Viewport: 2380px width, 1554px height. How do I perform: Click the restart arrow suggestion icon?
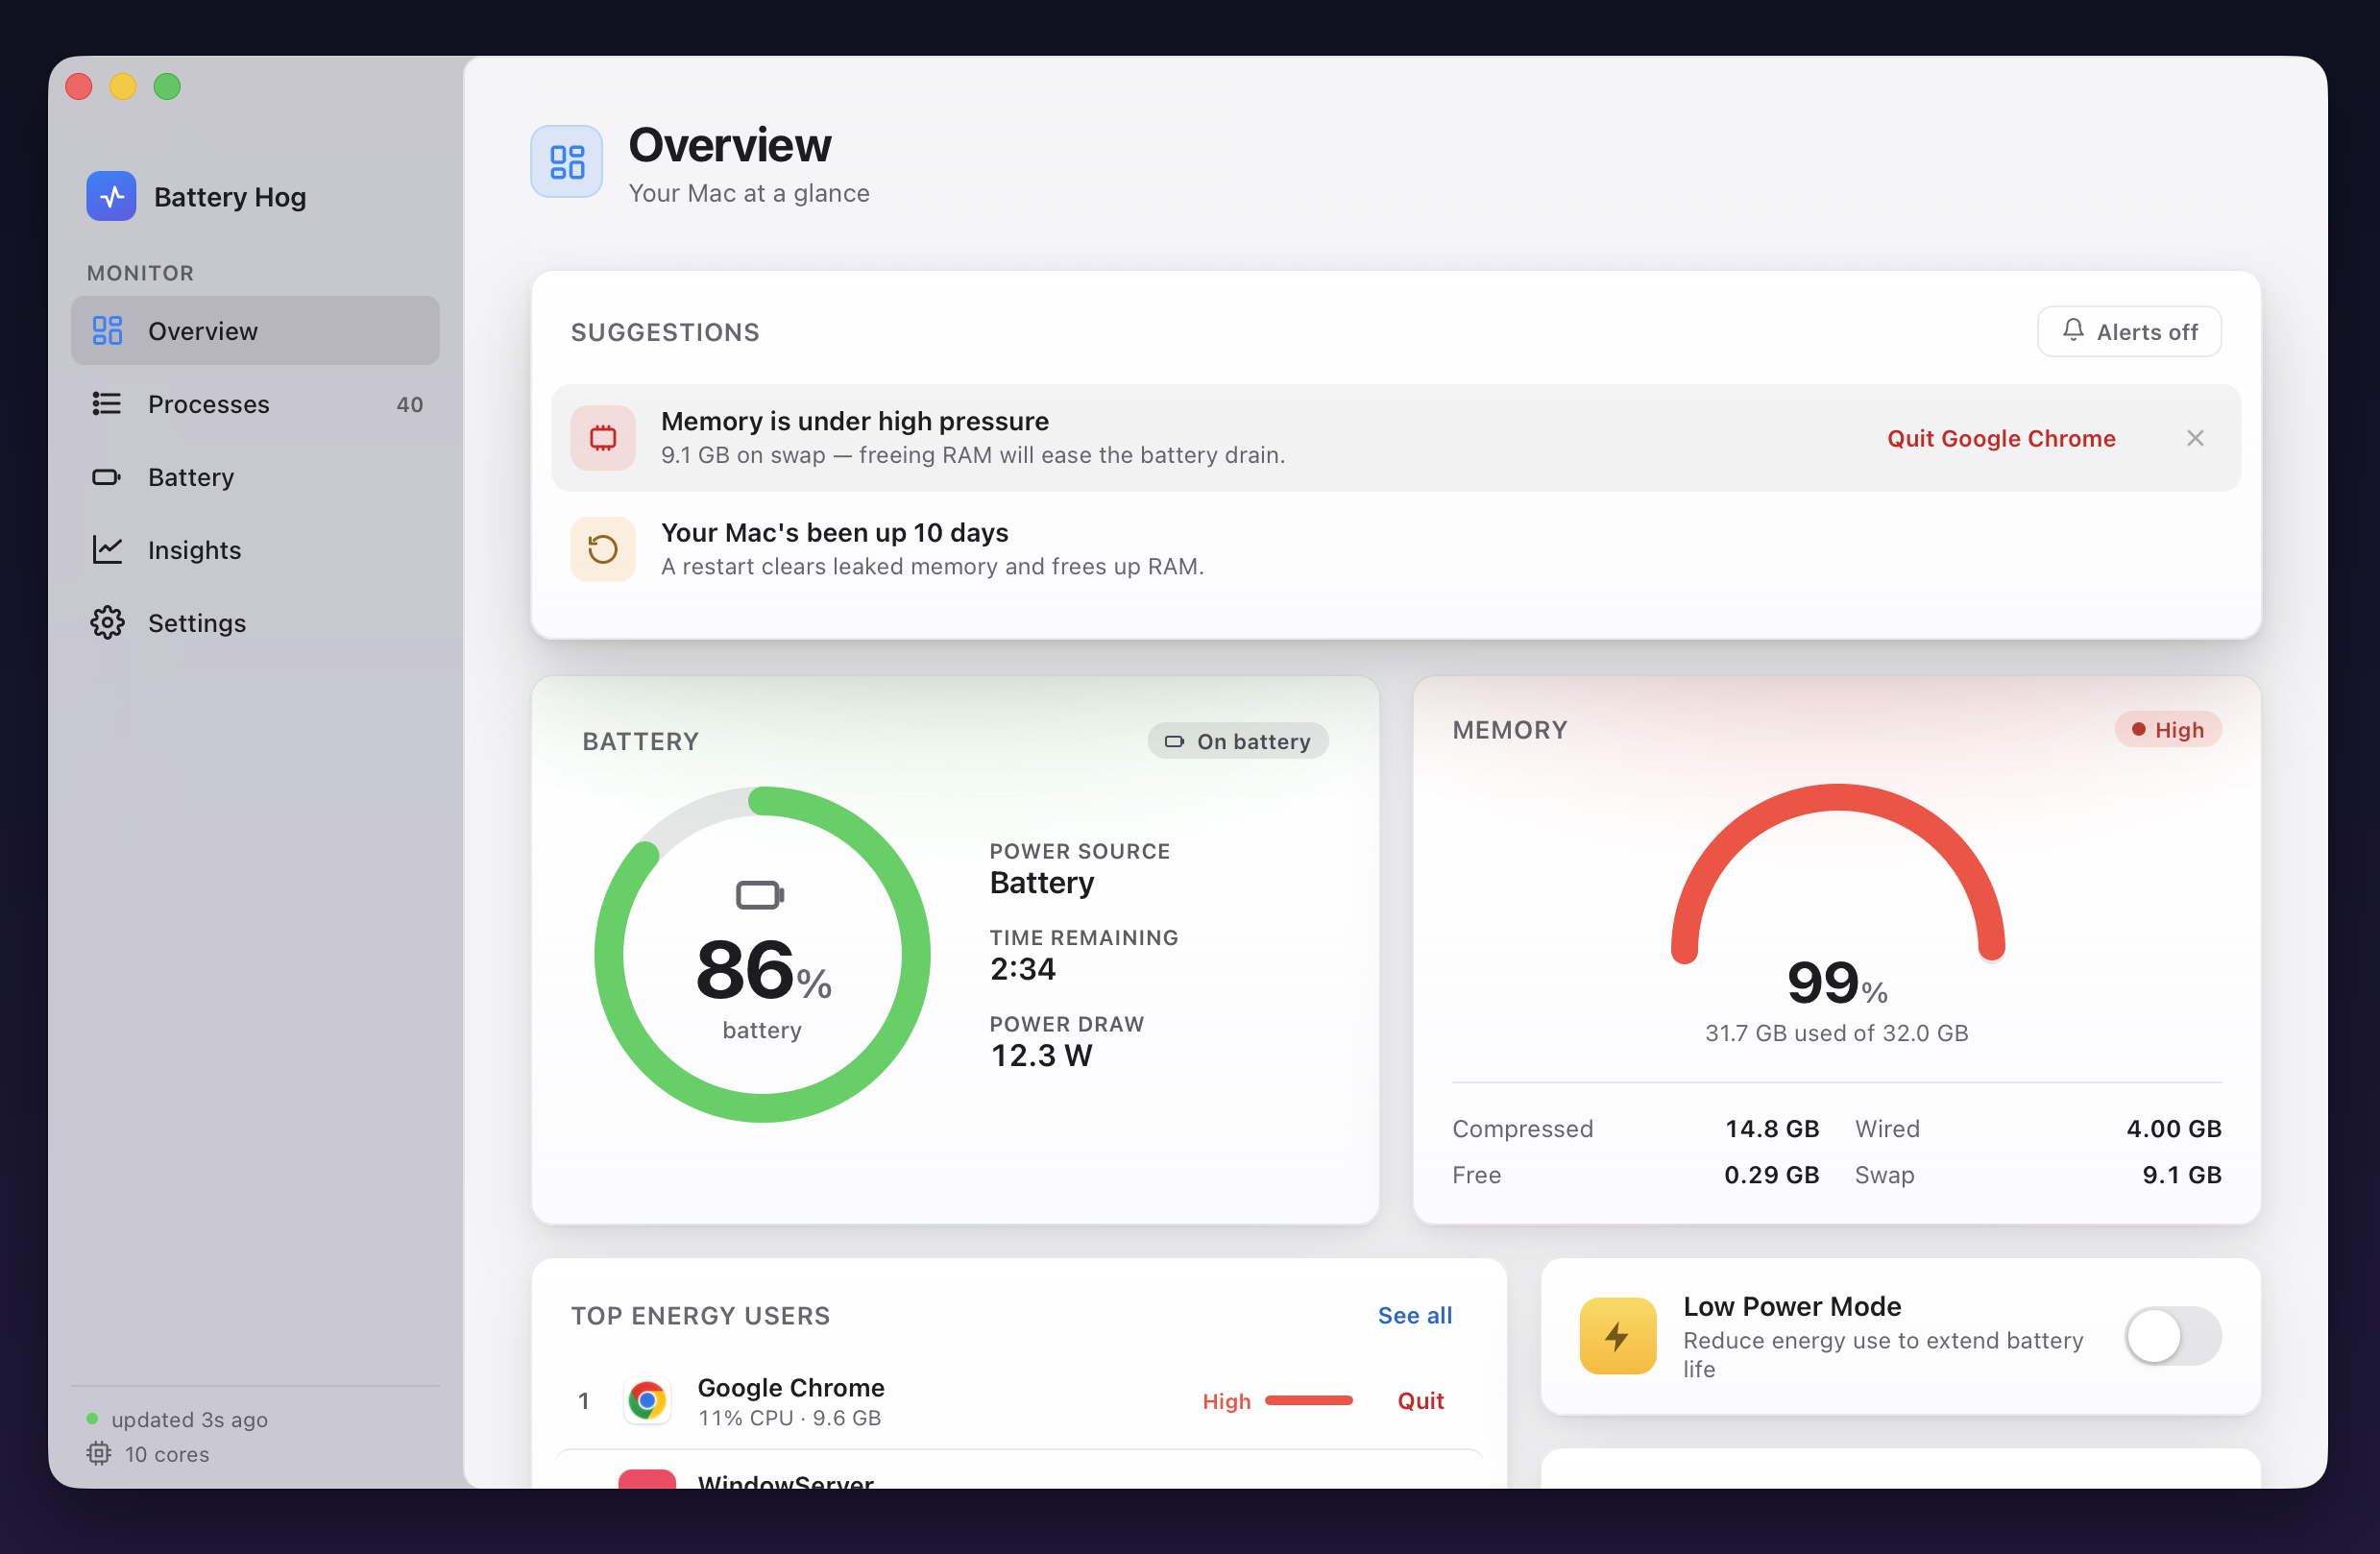point(603,549)
